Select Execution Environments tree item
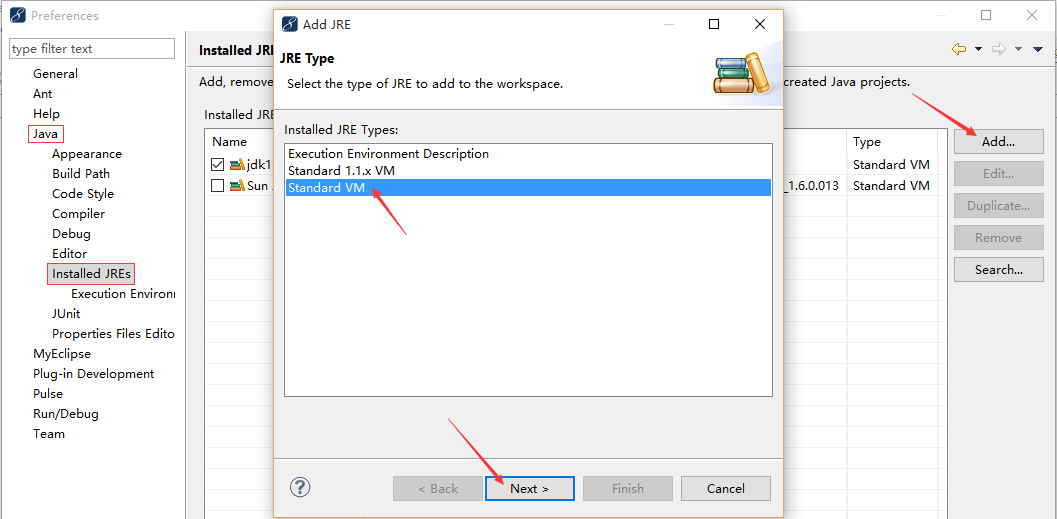1057x519 pixels. [123, 294]
